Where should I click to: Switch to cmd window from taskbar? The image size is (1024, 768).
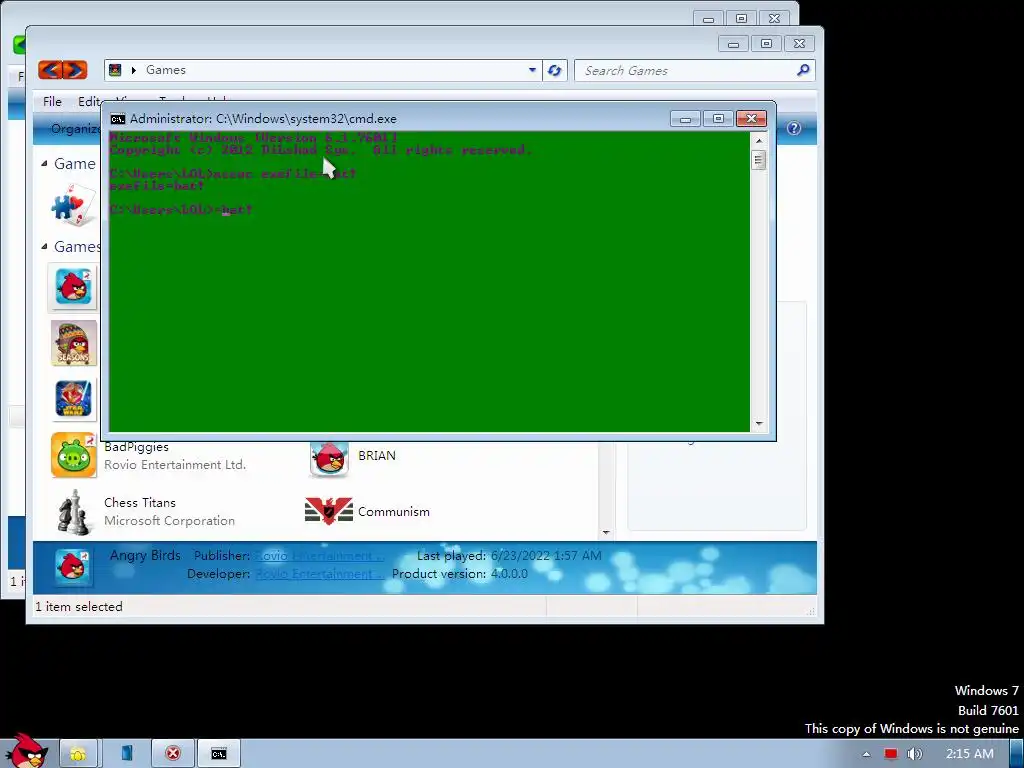click(x=219, y=754)
